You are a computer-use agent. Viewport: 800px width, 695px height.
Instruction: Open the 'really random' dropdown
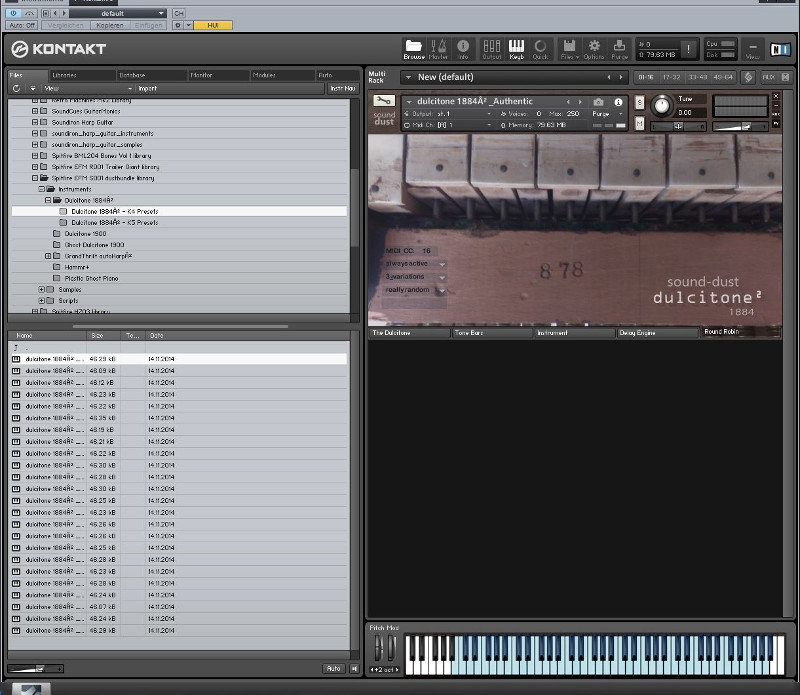pos(415,290)
